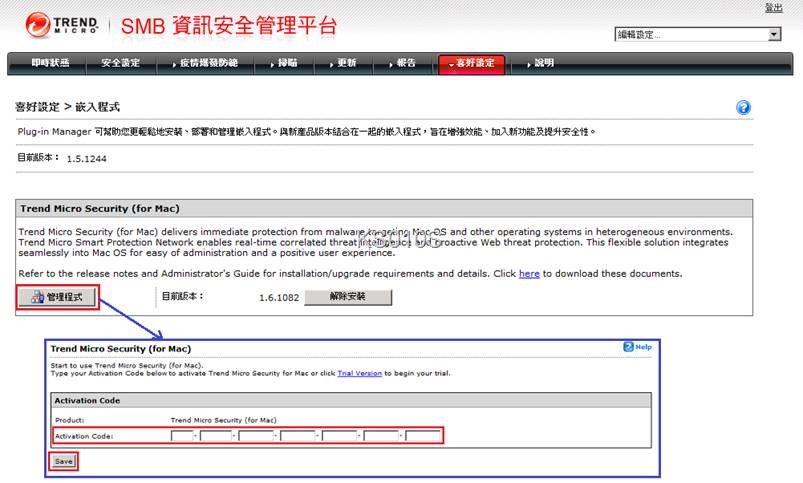Screen dimensions: 803x483
Task: Click the 管理程式 button
Action: pos(57,297)
